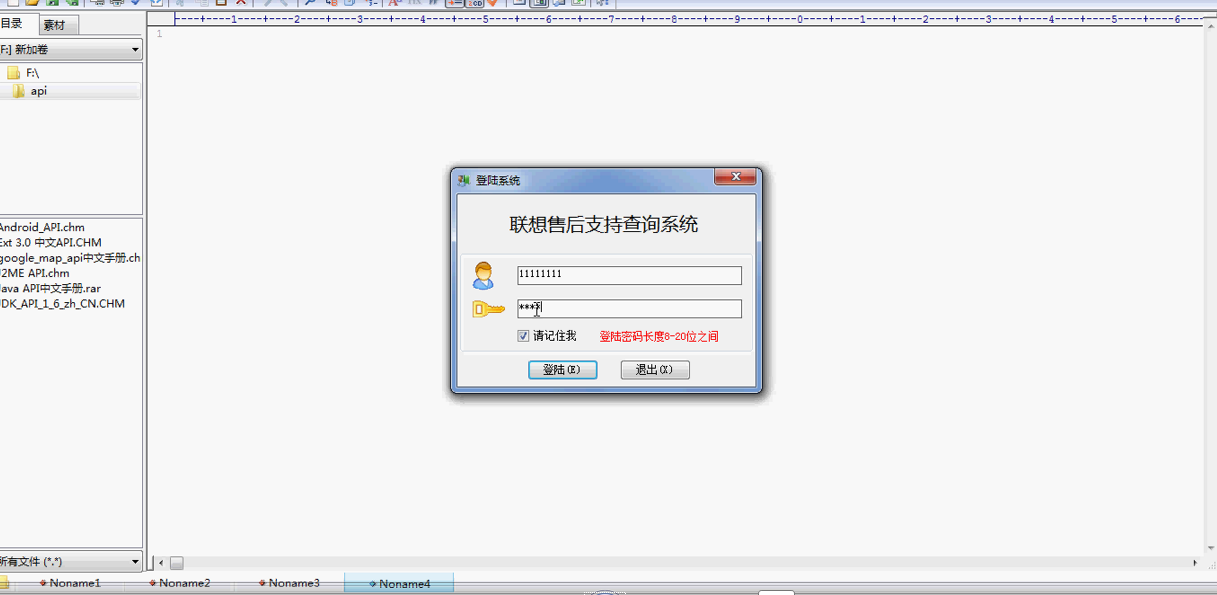The width and height of the screenshot is (1217, 595).
Task: Click the 联想售后支持查询系统 heading text
Action: [x=604, y=225]
